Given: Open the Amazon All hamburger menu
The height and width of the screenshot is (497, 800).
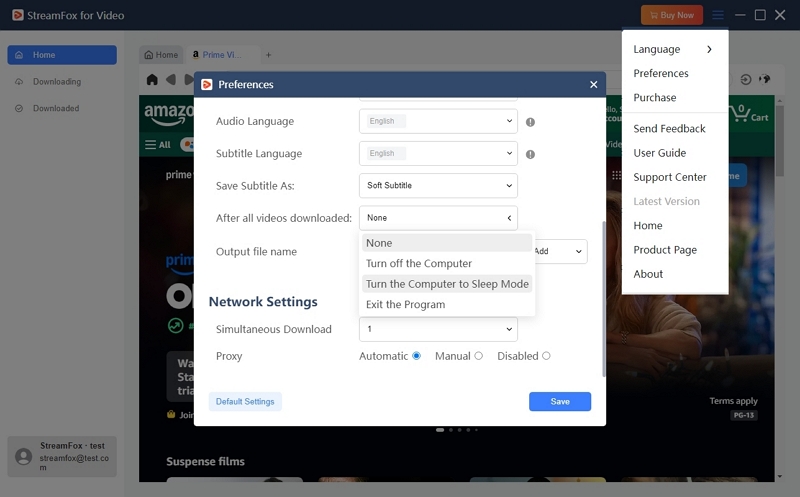Looking at the screenshot, I should [158, 145].
